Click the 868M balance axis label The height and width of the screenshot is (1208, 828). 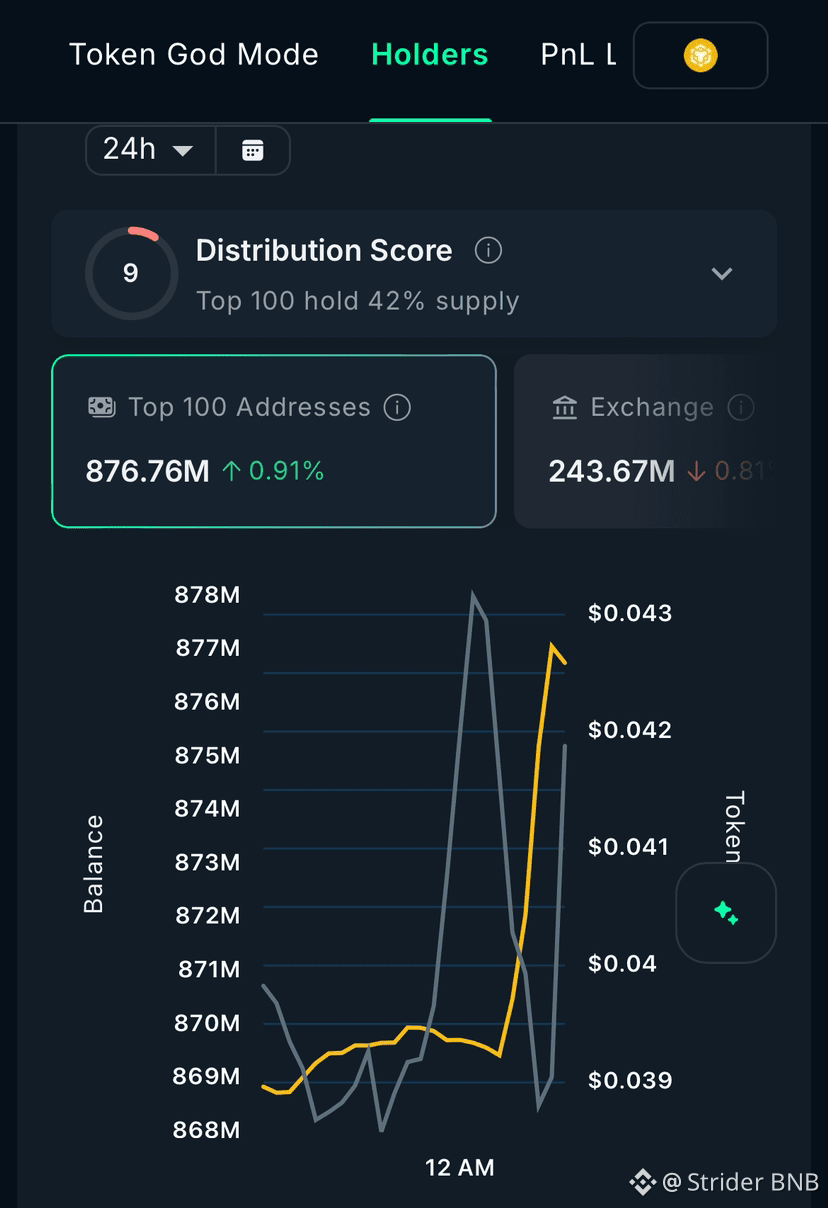click(207, 1130)
